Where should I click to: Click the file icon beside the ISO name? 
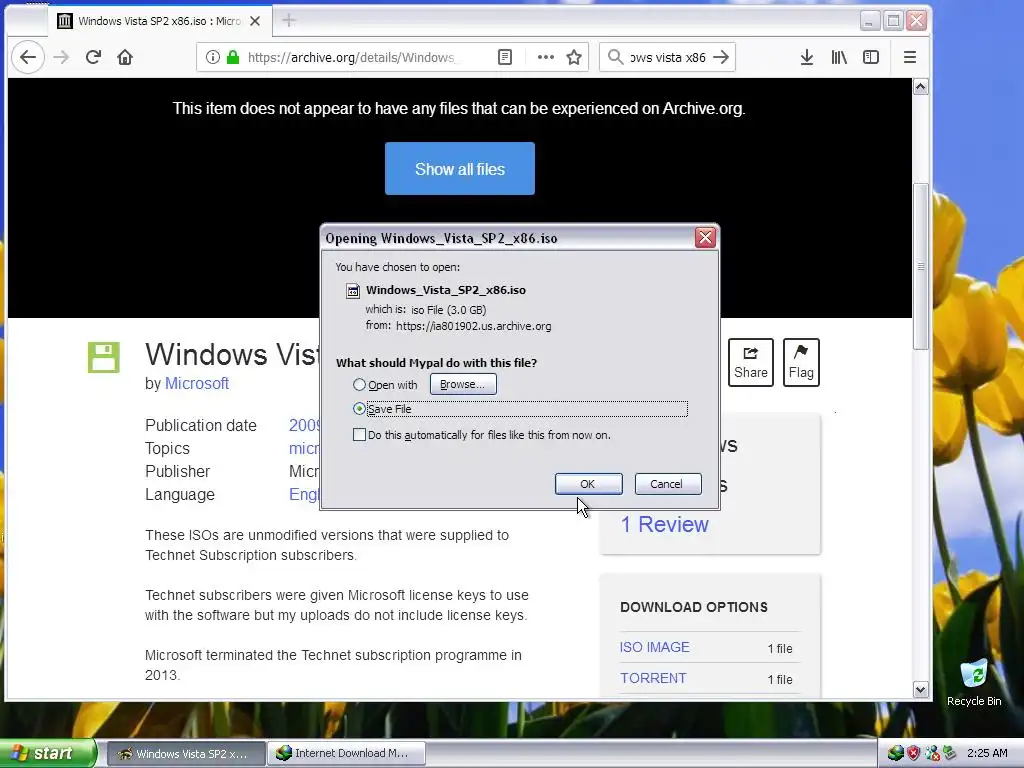pyautogui.click(x=353, y=291)
